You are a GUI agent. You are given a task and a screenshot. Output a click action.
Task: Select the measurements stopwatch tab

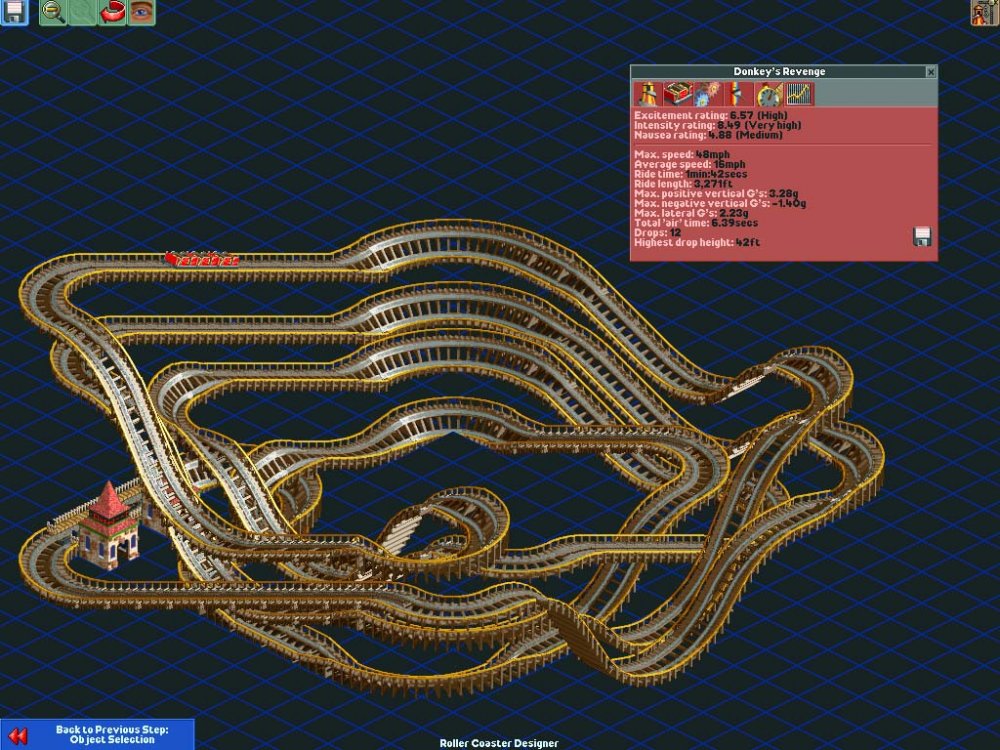pyautogui.click(x=768, y=94)
